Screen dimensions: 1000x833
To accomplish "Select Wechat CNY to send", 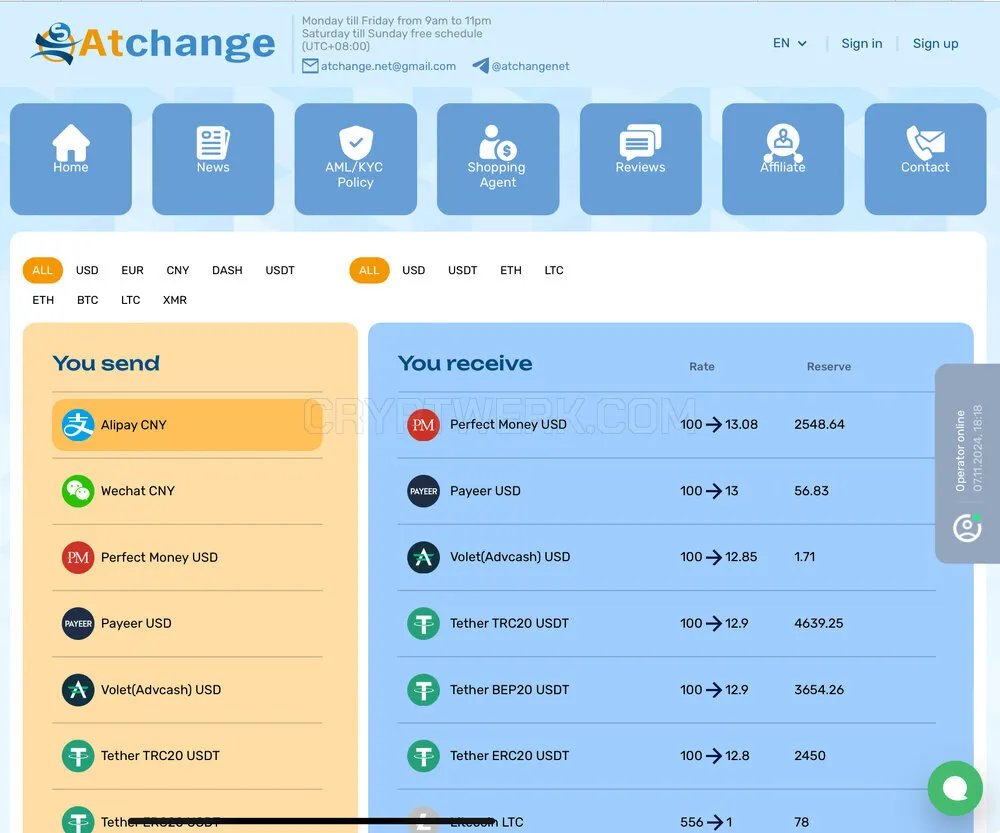I will tap(188, 491).
